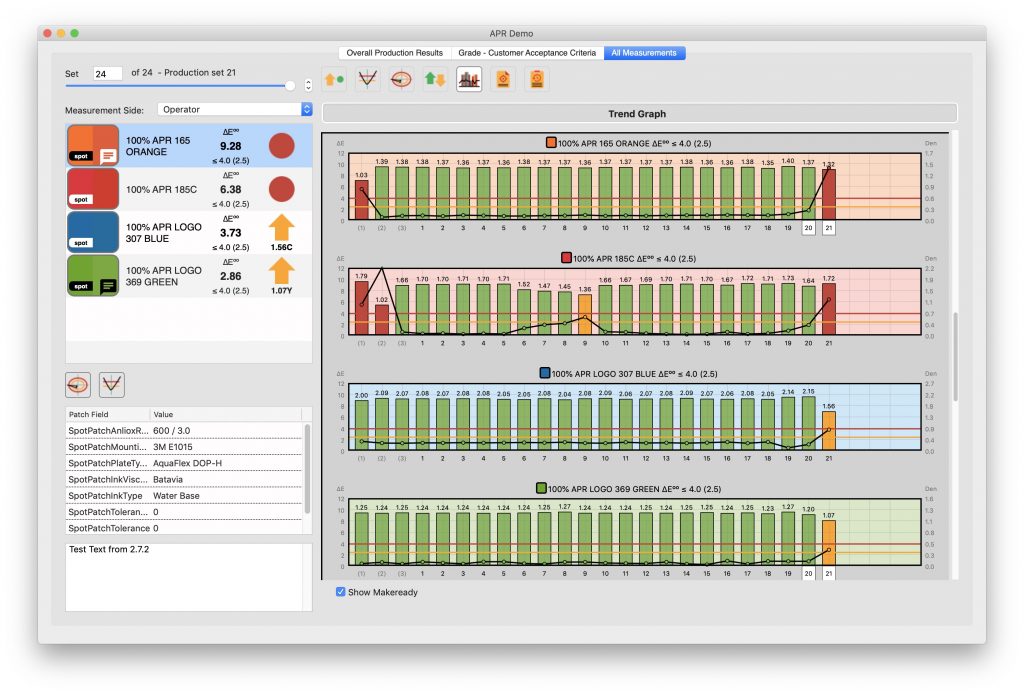Select the All Measurements tab
1024x694 pixels.
point(644,53)
